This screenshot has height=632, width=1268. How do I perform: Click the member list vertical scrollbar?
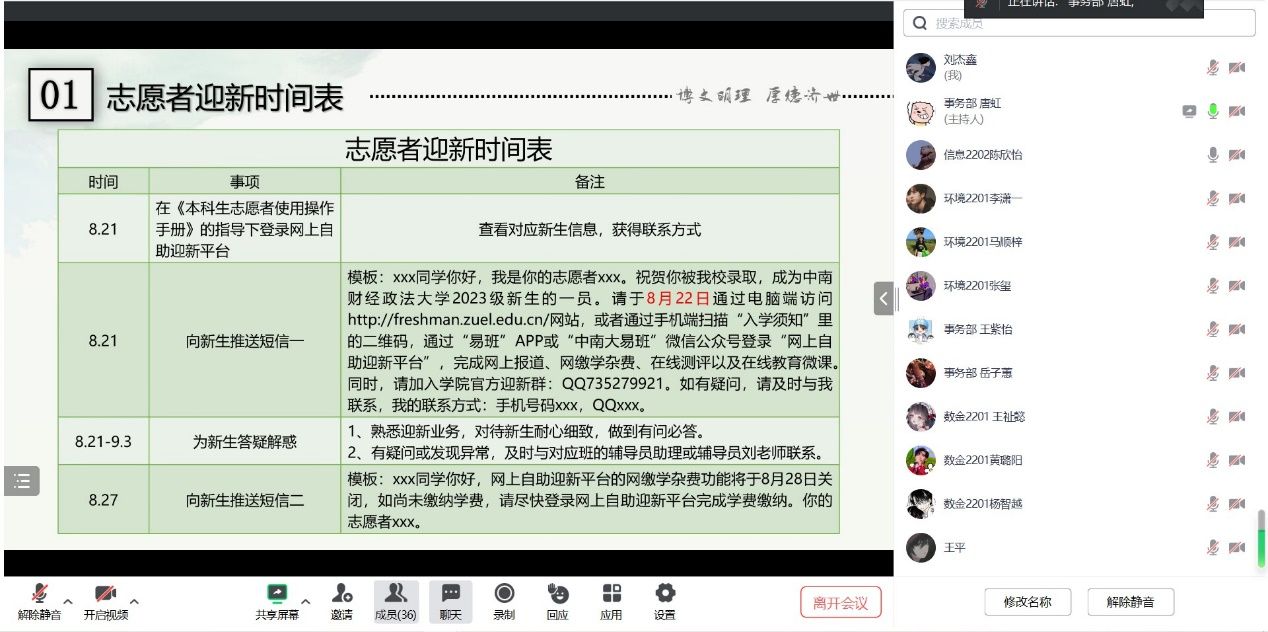(x=1261, y=536)
